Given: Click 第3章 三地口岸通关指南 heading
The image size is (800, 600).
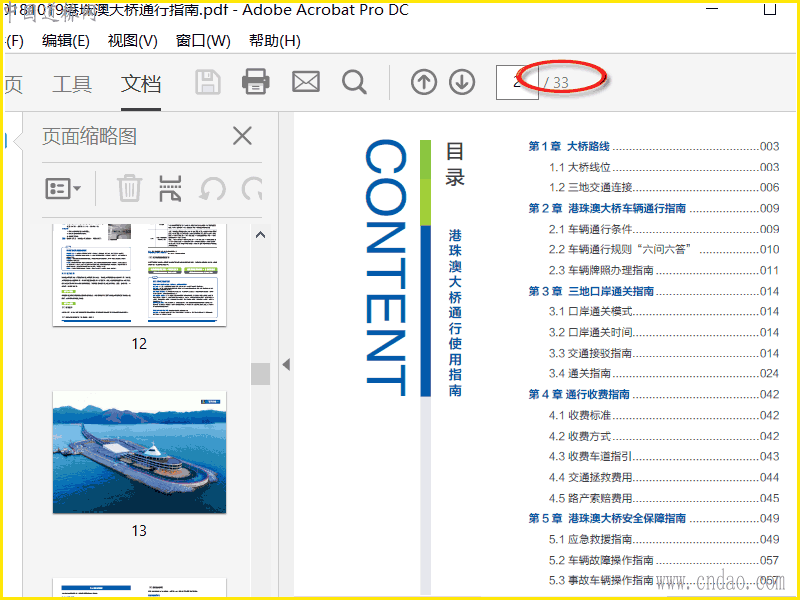Looking at the screenshot, I should pyautogui.click(x=654, y=291).
